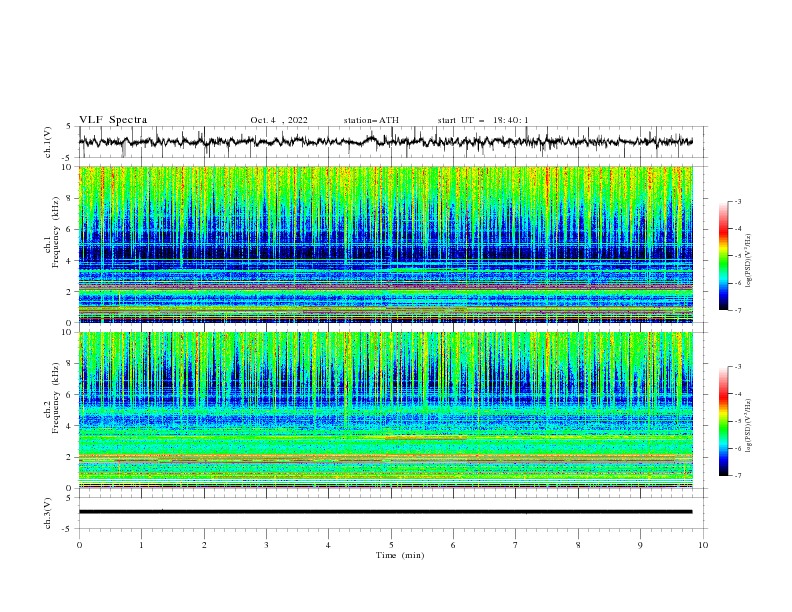Click time axis tick label "0"

click(79, 545)
